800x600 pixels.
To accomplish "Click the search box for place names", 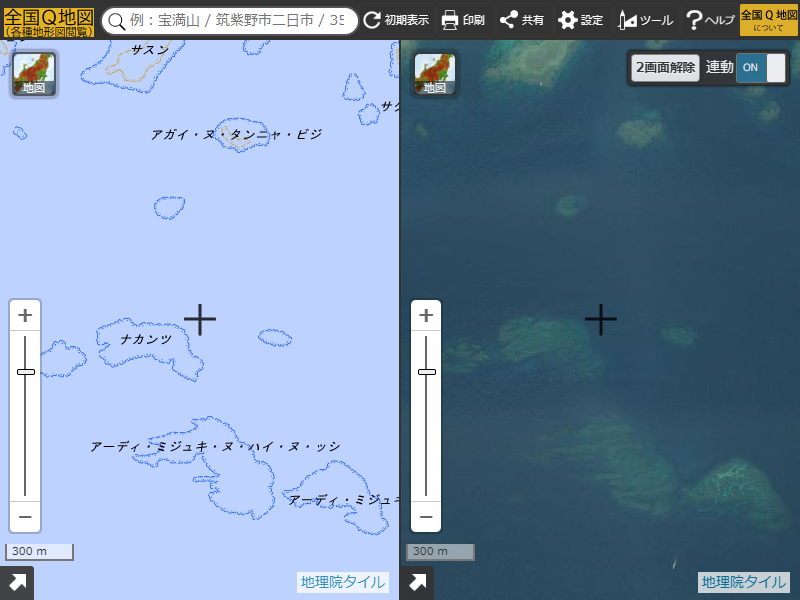I will 240,21.
